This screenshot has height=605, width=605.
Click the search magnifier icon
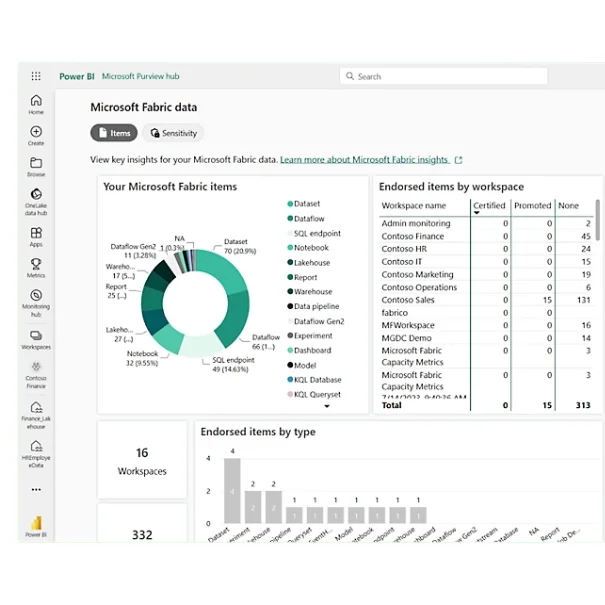(x=350, y=76)
